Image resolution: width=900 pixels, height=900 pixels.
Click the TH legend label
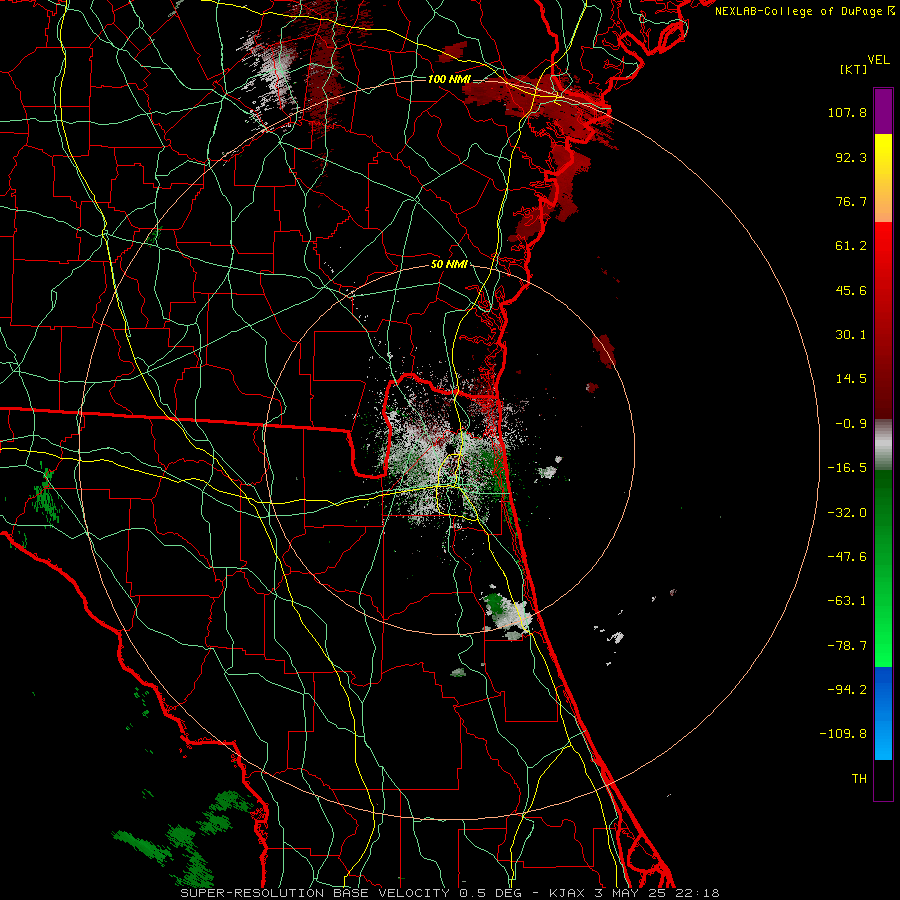pyautogui.click(x=859, y=779)
